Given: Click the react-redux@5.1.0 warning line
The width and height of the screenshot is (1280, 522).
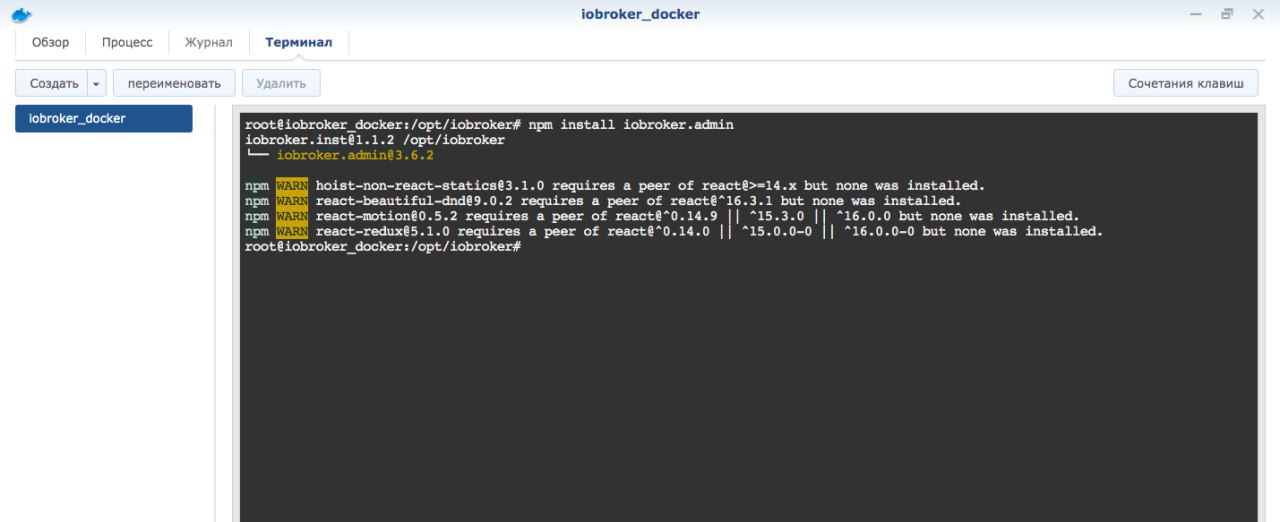Looking at the screenshot, I should [x=673, y=231].
